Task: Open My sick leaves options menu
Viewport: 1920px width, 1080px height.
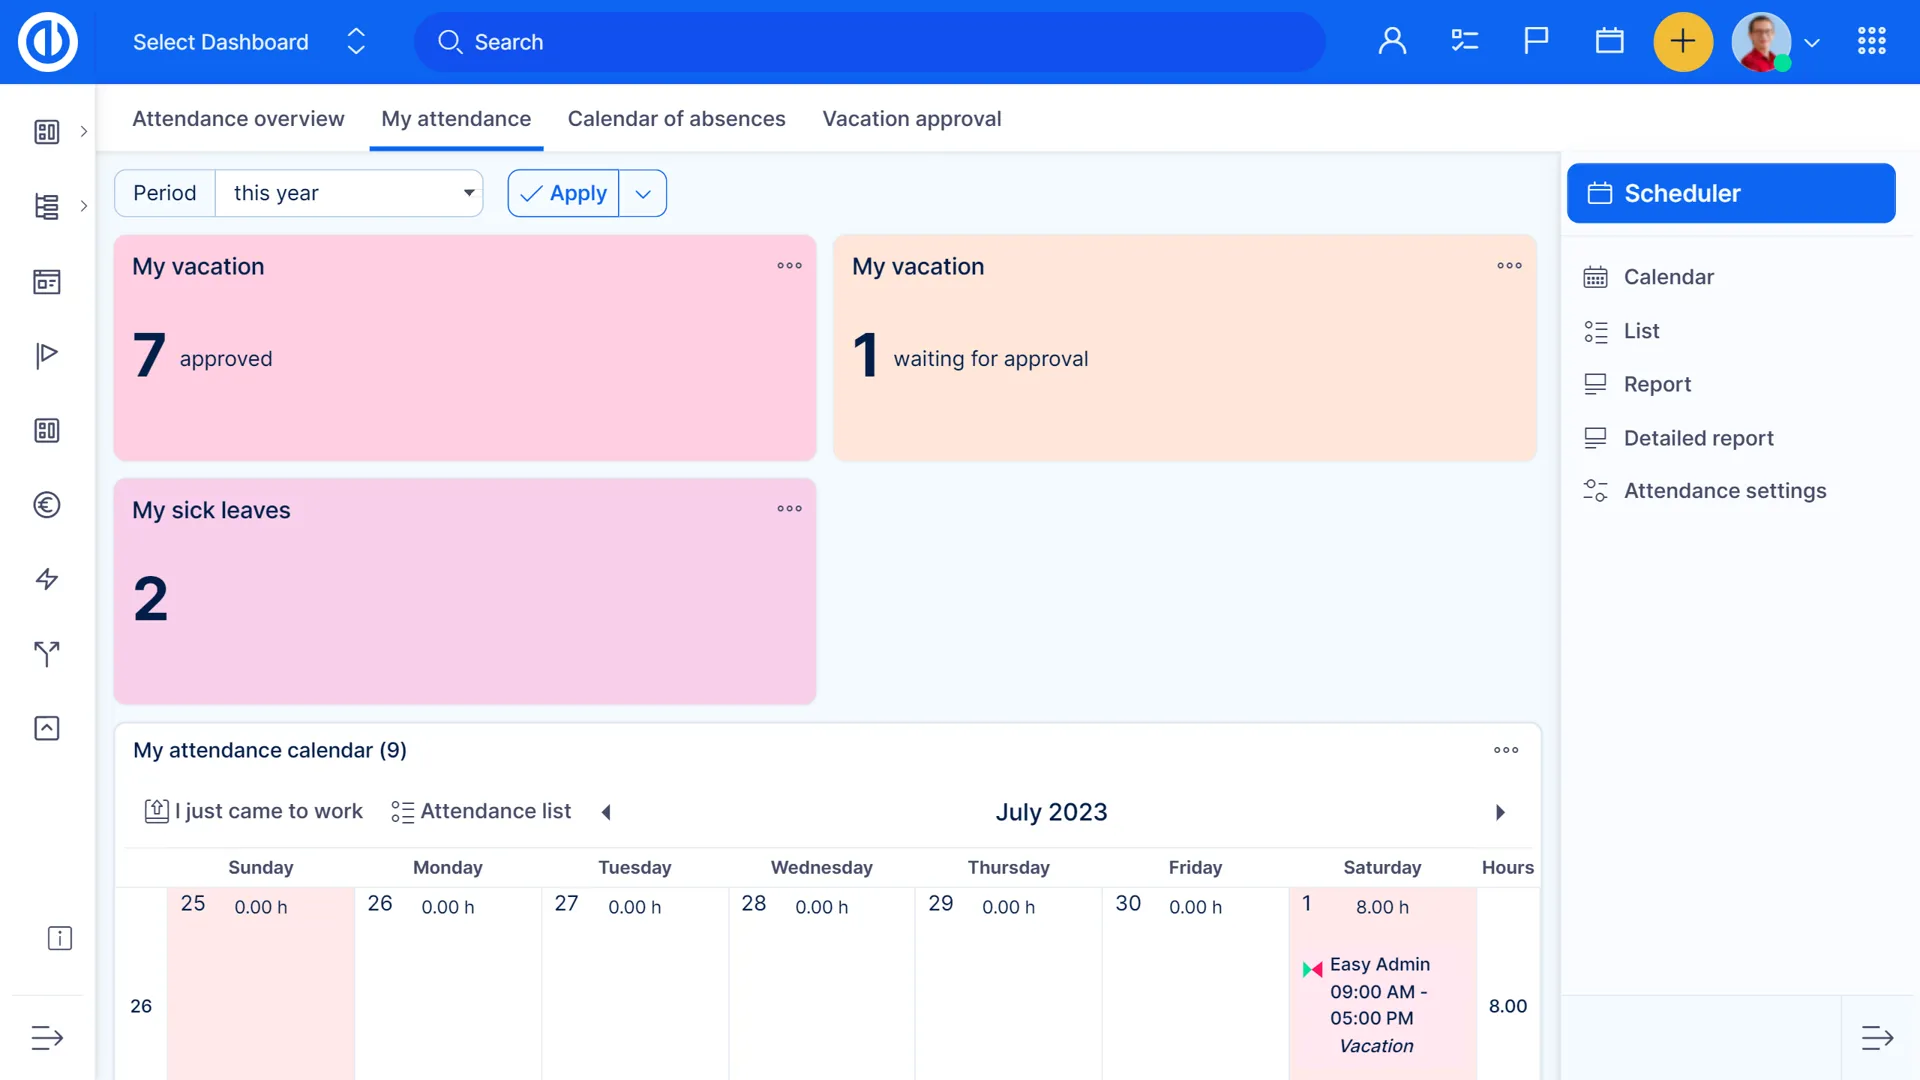Action: coord(789,509)
